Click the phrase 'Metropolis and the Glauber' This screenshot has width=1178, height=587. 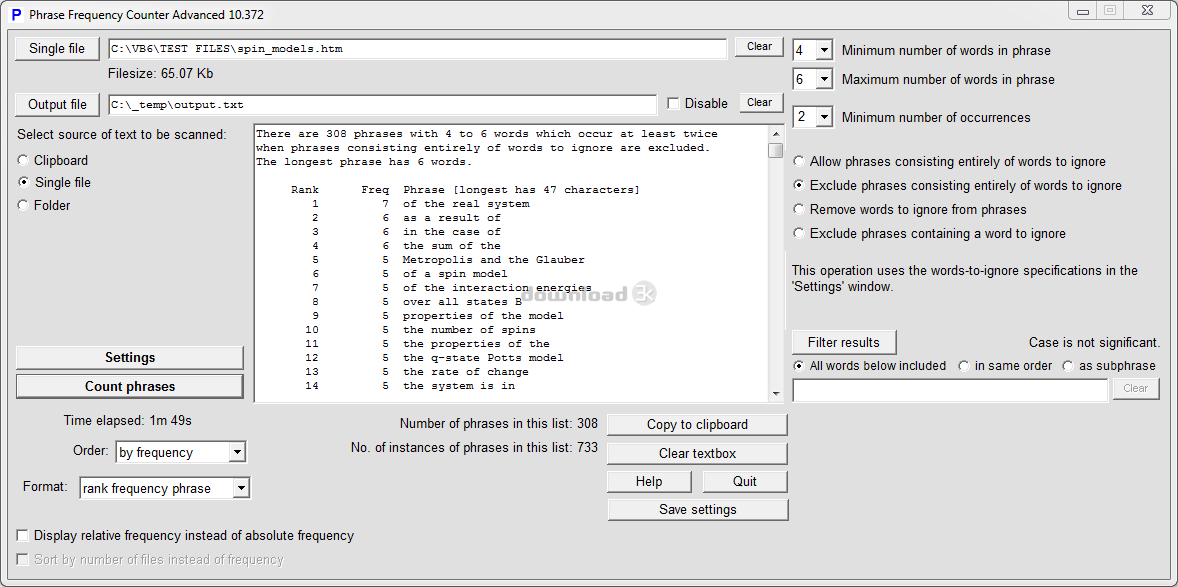pos(494,260)
